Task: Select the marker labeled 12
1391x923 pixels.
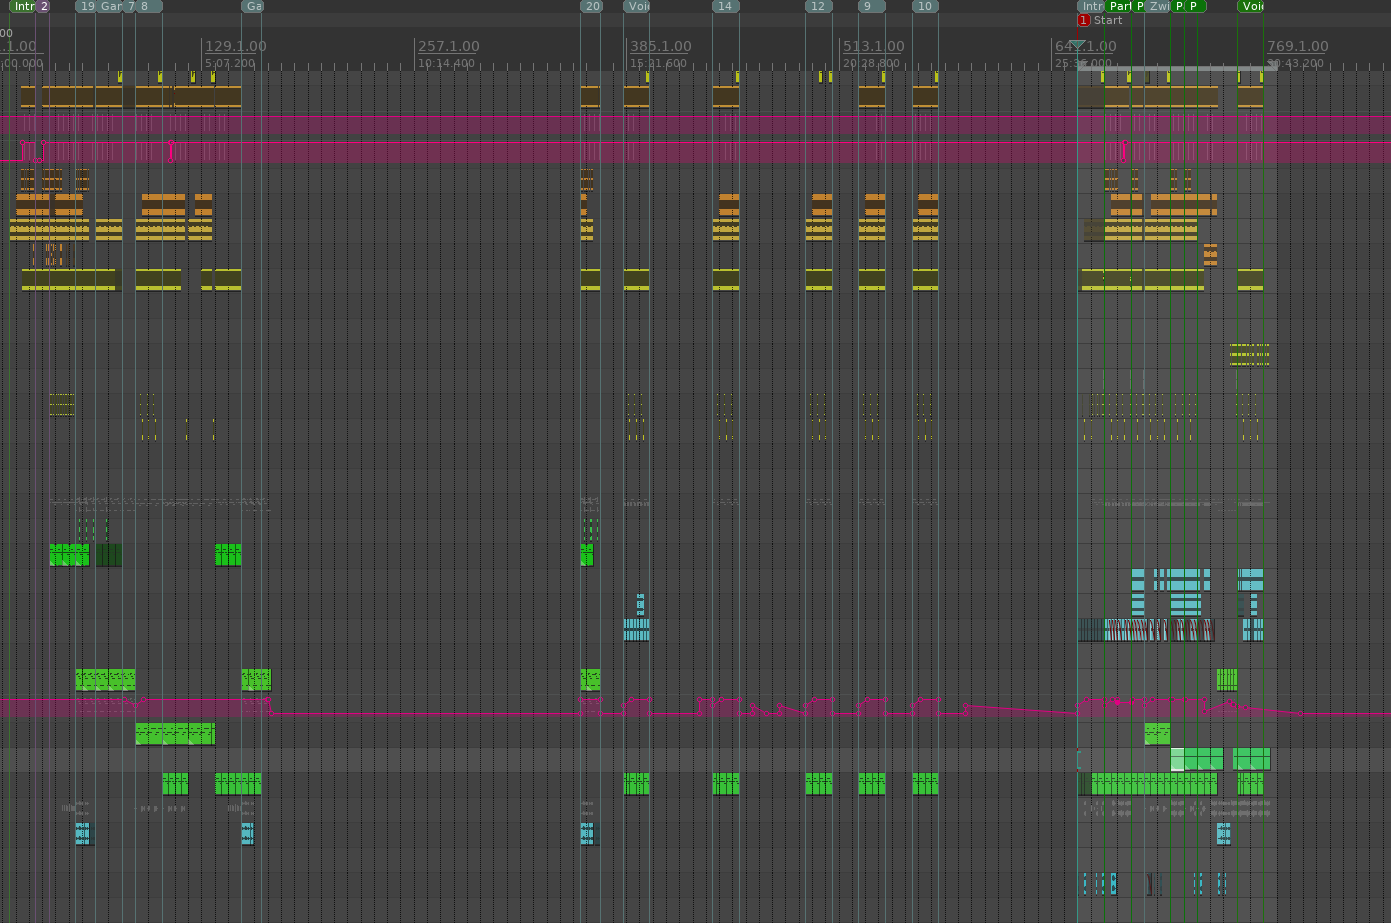Action: [819, 6]
